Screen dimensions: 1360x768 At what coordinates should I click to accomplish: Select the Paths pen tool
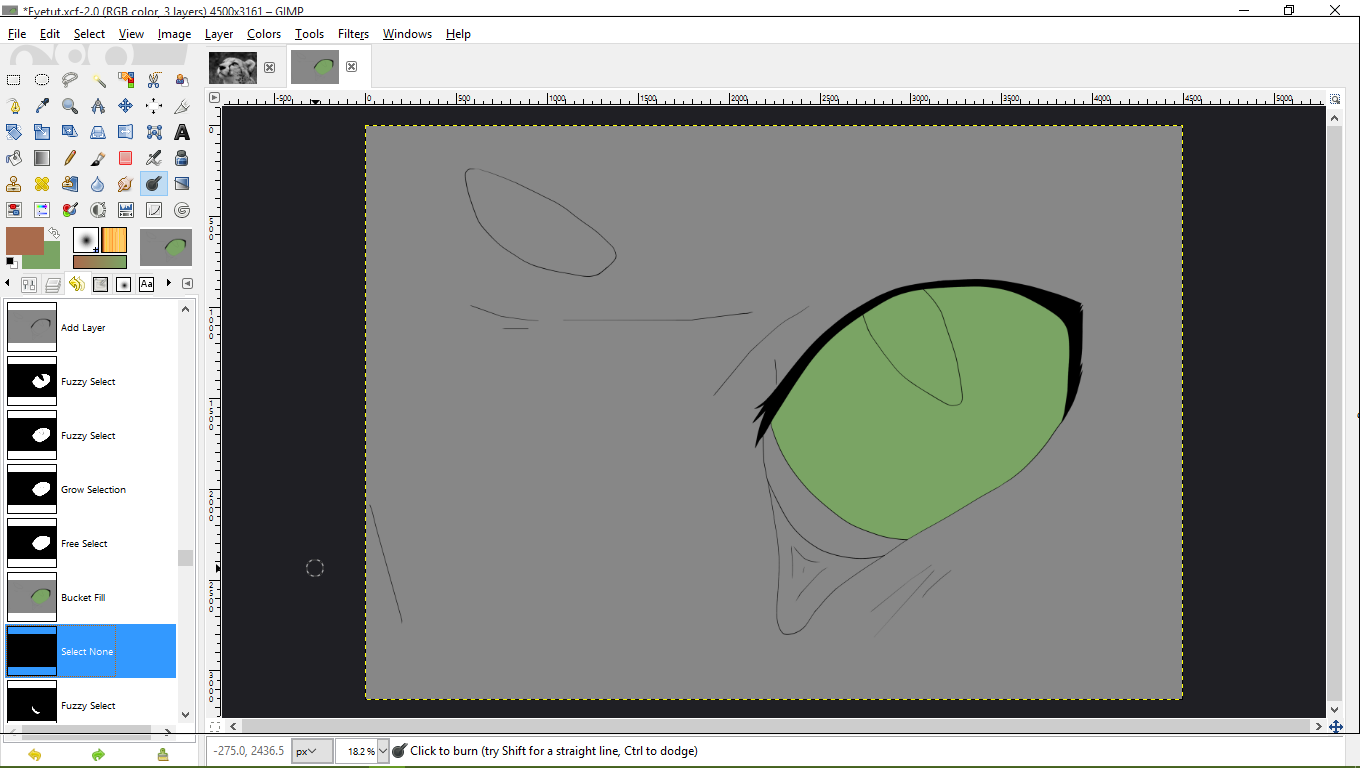14,106
